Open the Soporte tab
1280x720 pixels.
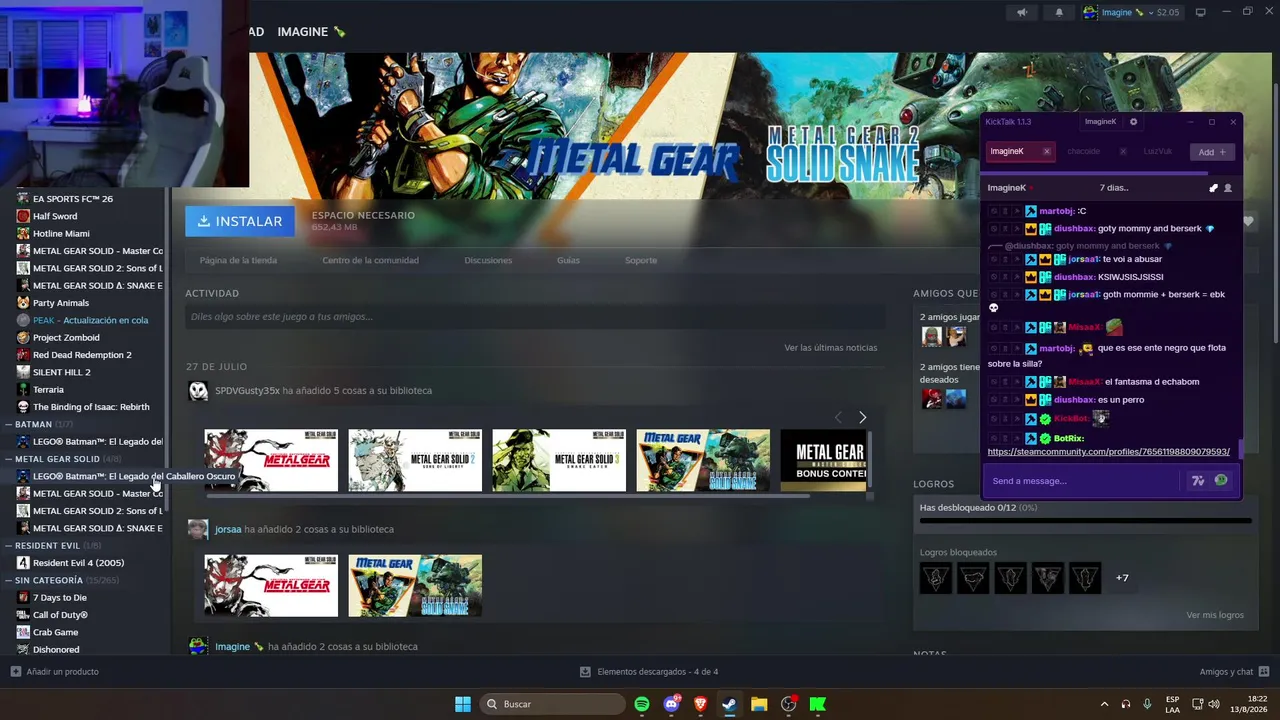click(641, 260)
